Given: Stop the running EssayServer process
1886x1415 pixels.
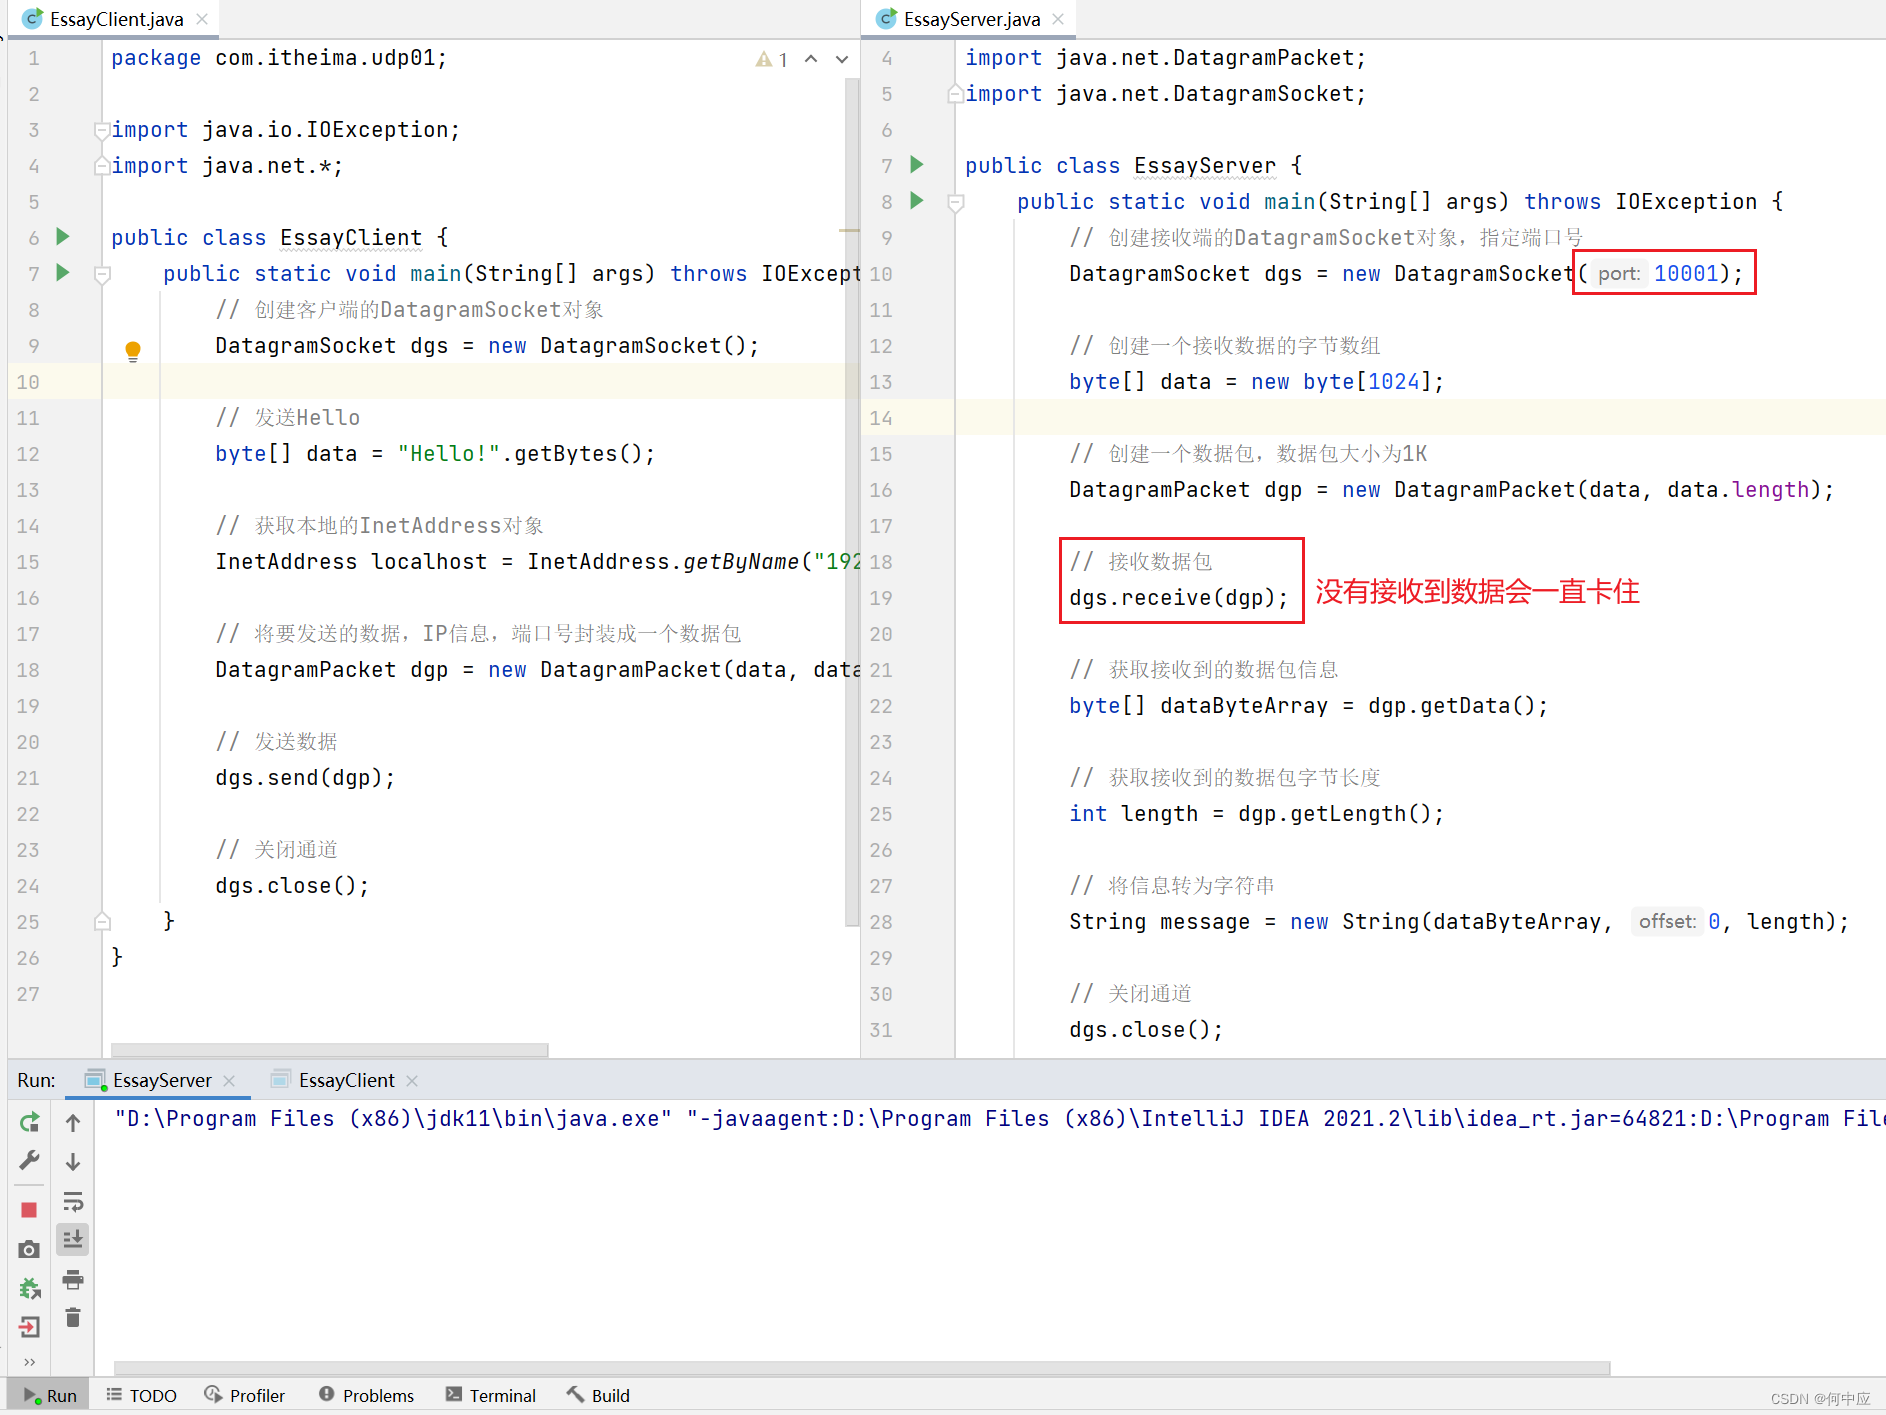Looking at the screenshot, I should [x=29, y=1210].
